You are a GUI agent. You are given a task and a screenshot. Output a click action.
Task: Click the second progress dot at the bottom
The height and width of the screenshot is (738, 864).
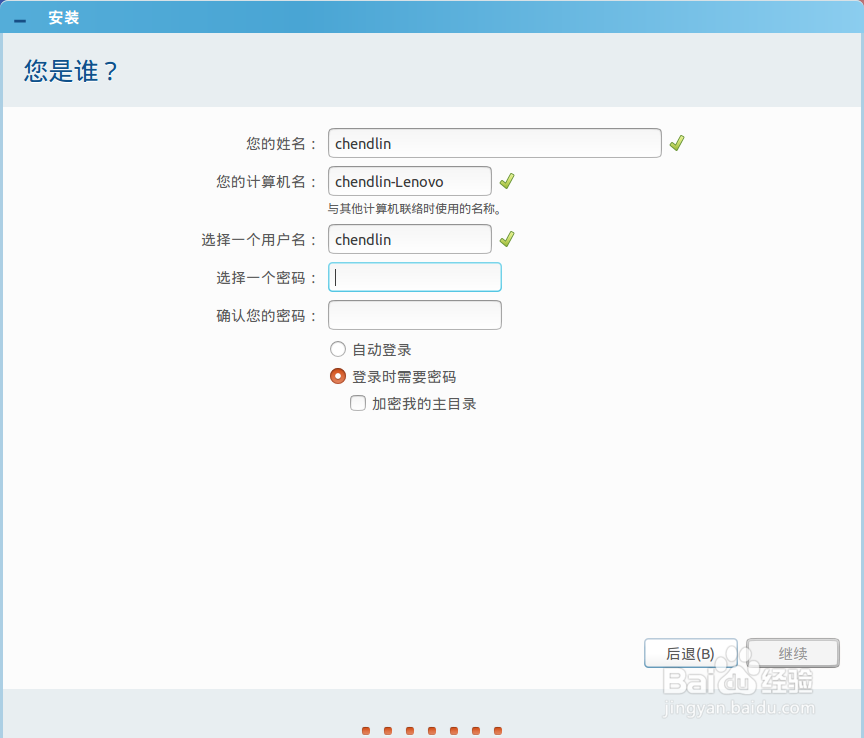tap(388, 731)
